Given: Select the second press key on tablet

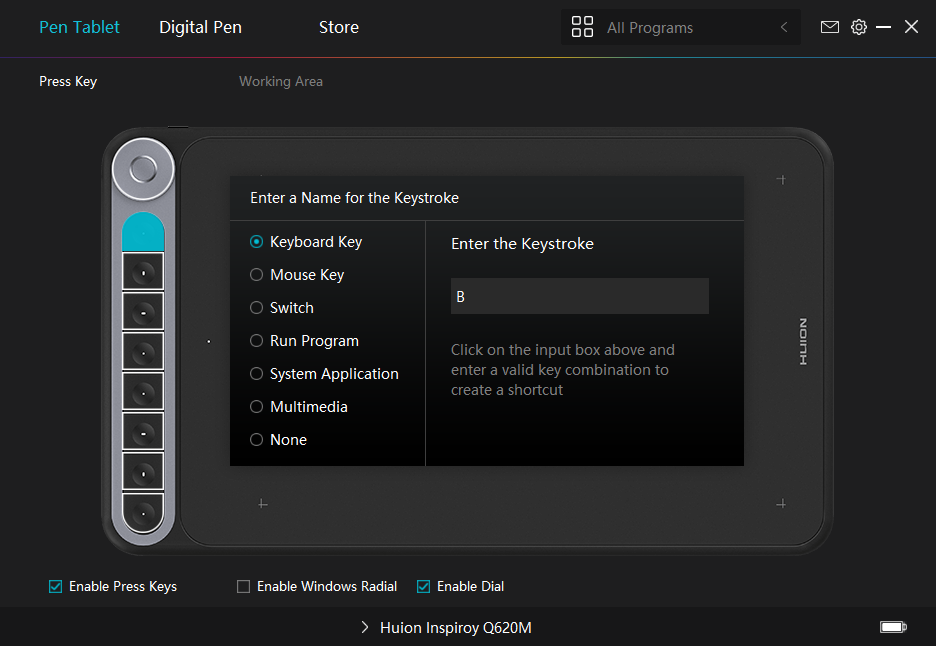Looking at the screenshot, I should click(143, 271).
